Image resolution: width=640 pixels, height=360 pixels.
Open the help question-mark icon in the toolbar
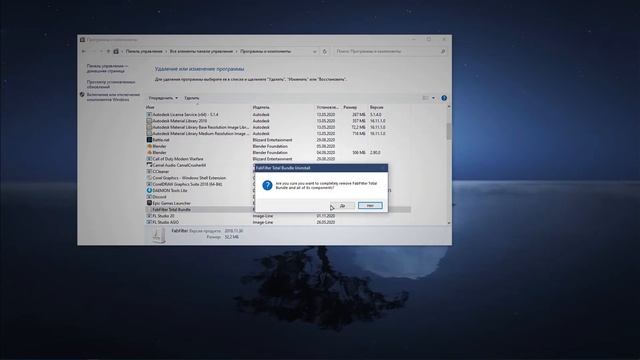pos(444,98)
